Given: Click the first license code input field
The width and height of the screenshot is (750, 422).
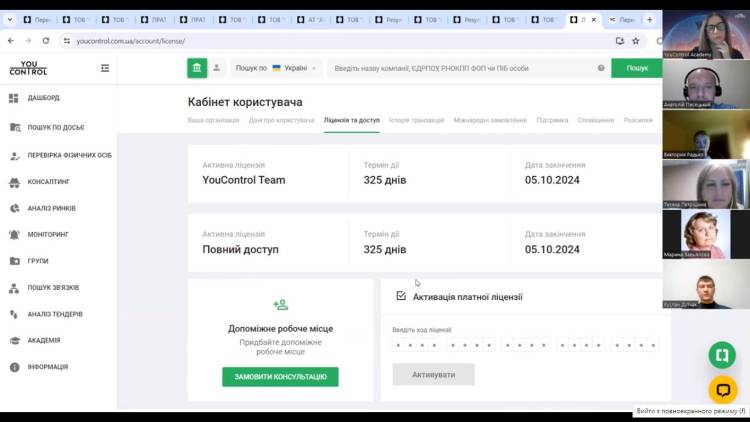Looking at the screenshot, I should (x=416, y=345).
